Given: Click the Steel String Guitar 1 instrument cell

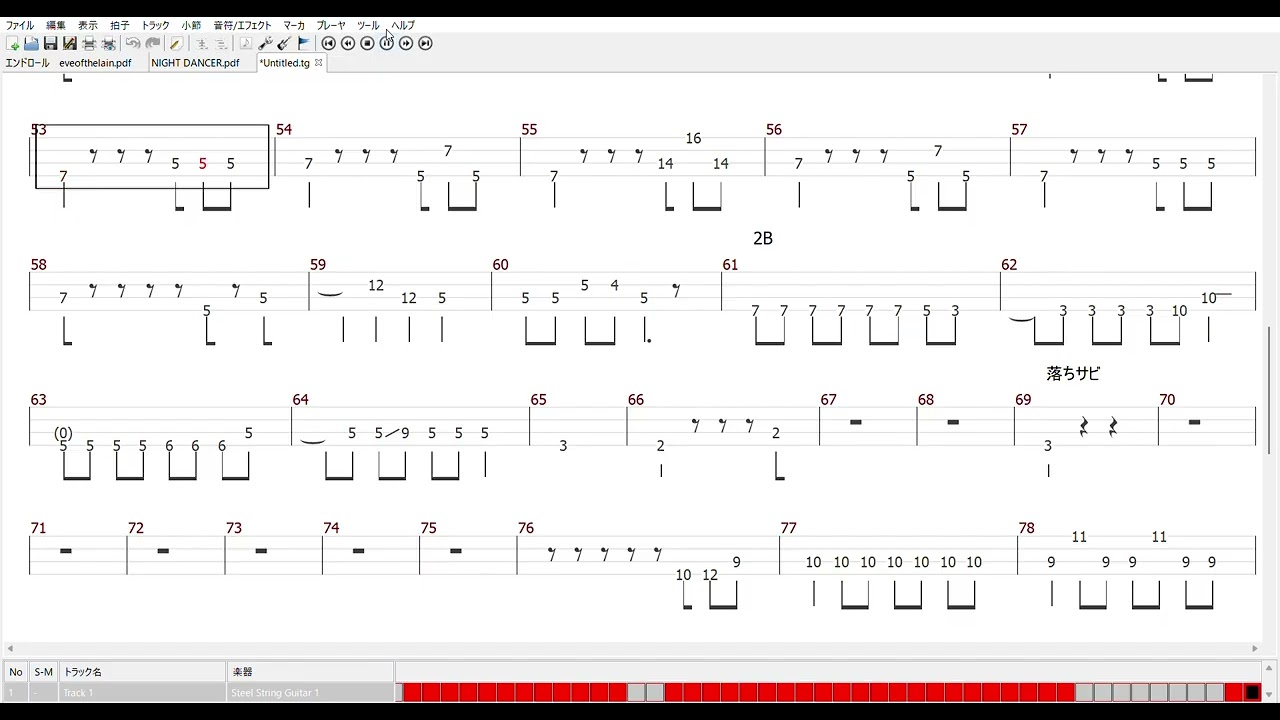Looking at the screenshot, I should pos(311,692).
